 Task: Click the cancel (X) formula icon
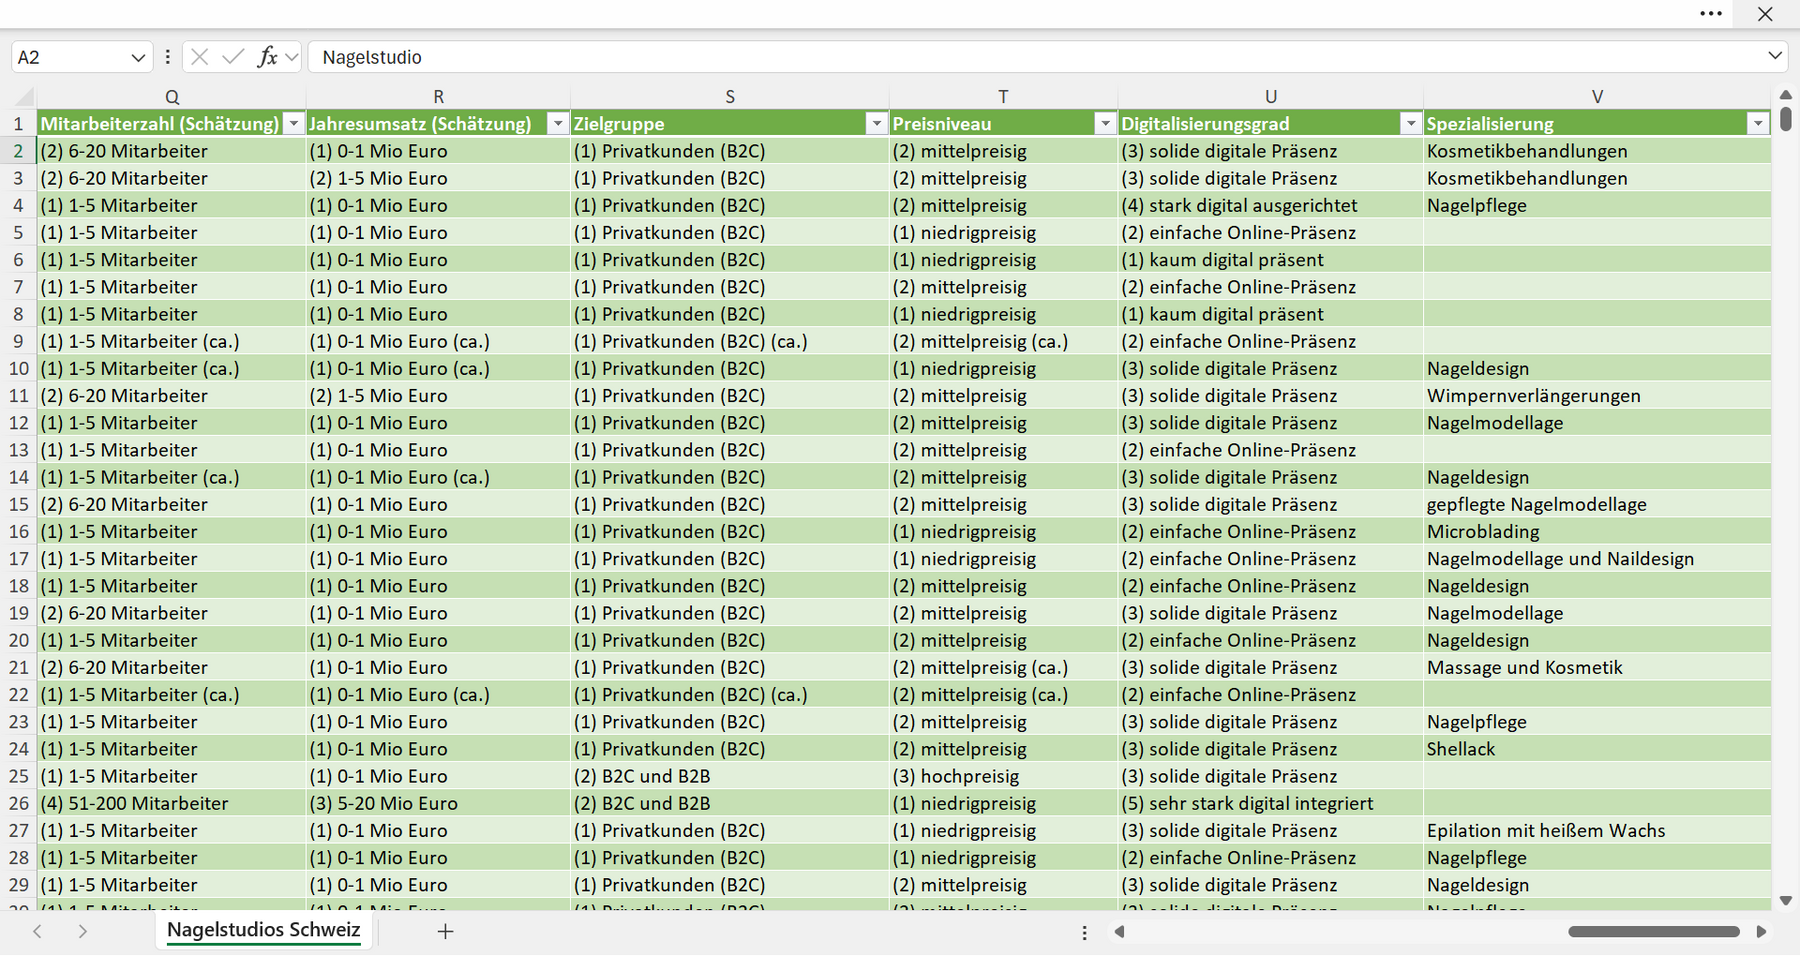pyautogui.click(x=200, y=57)
